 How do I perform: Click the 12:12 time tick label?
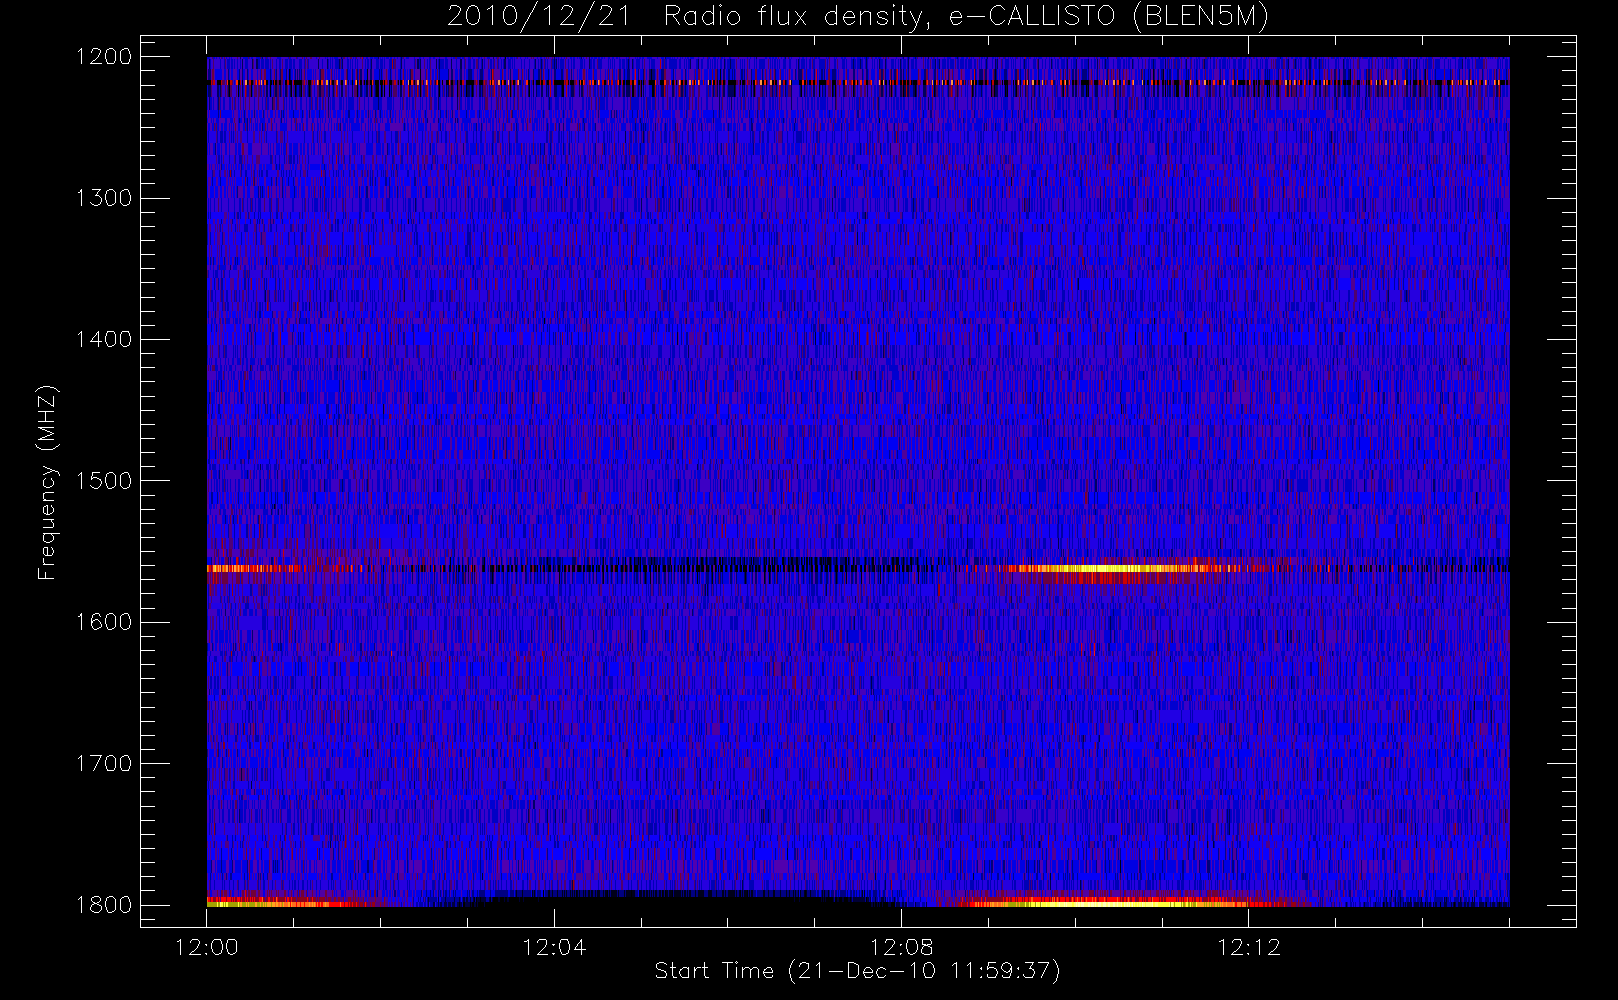point(1248,947)
